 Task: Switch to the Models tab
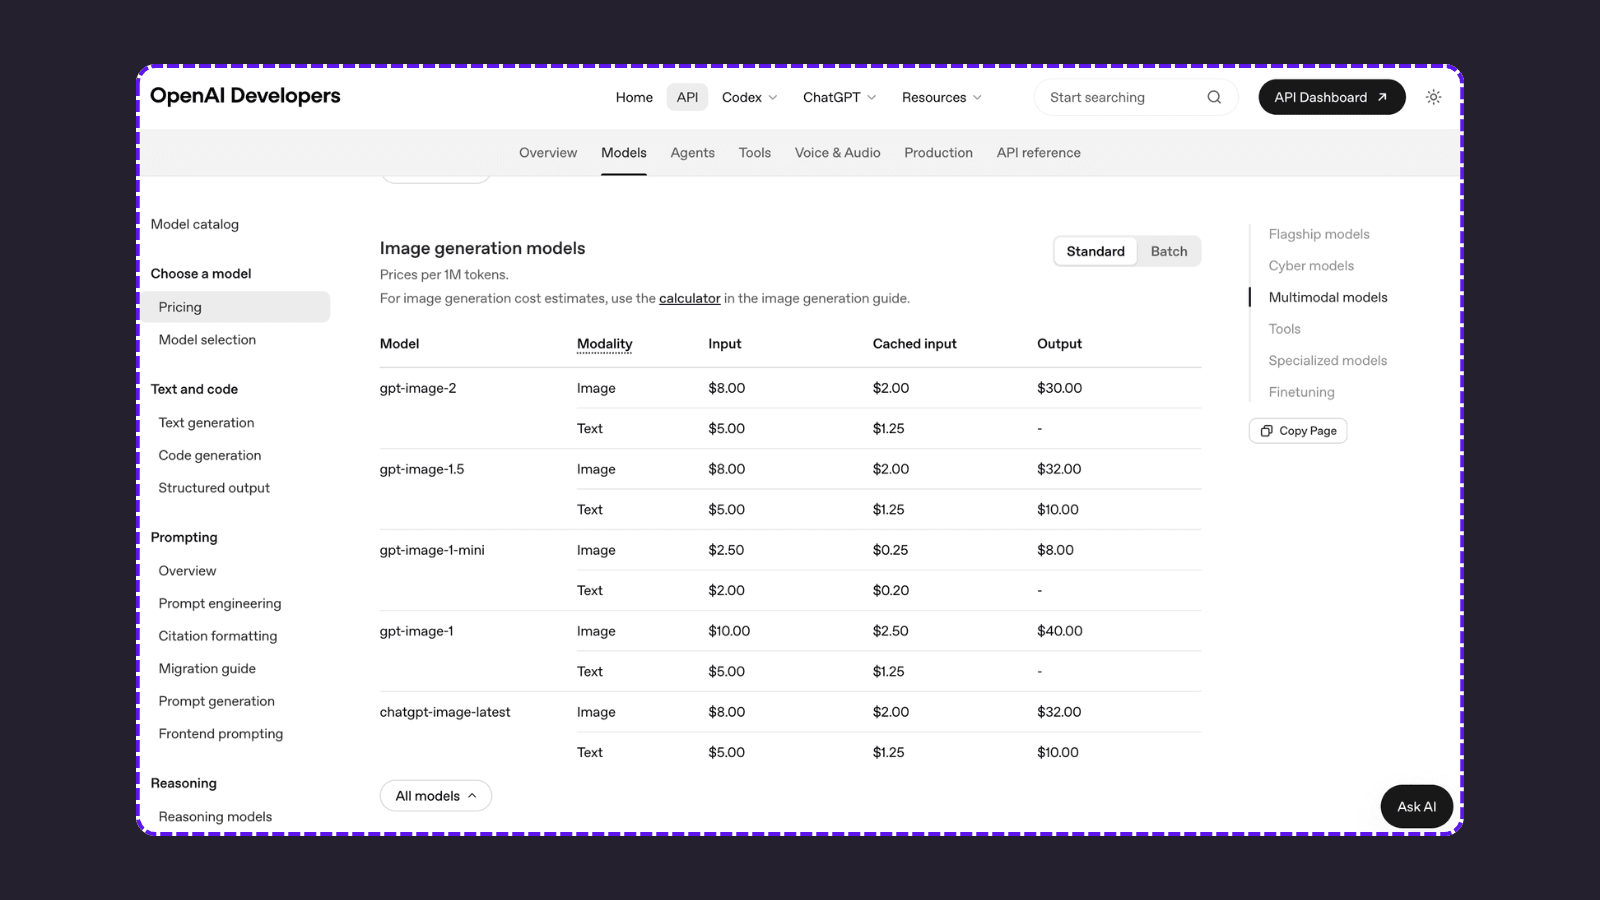point(624,153)
